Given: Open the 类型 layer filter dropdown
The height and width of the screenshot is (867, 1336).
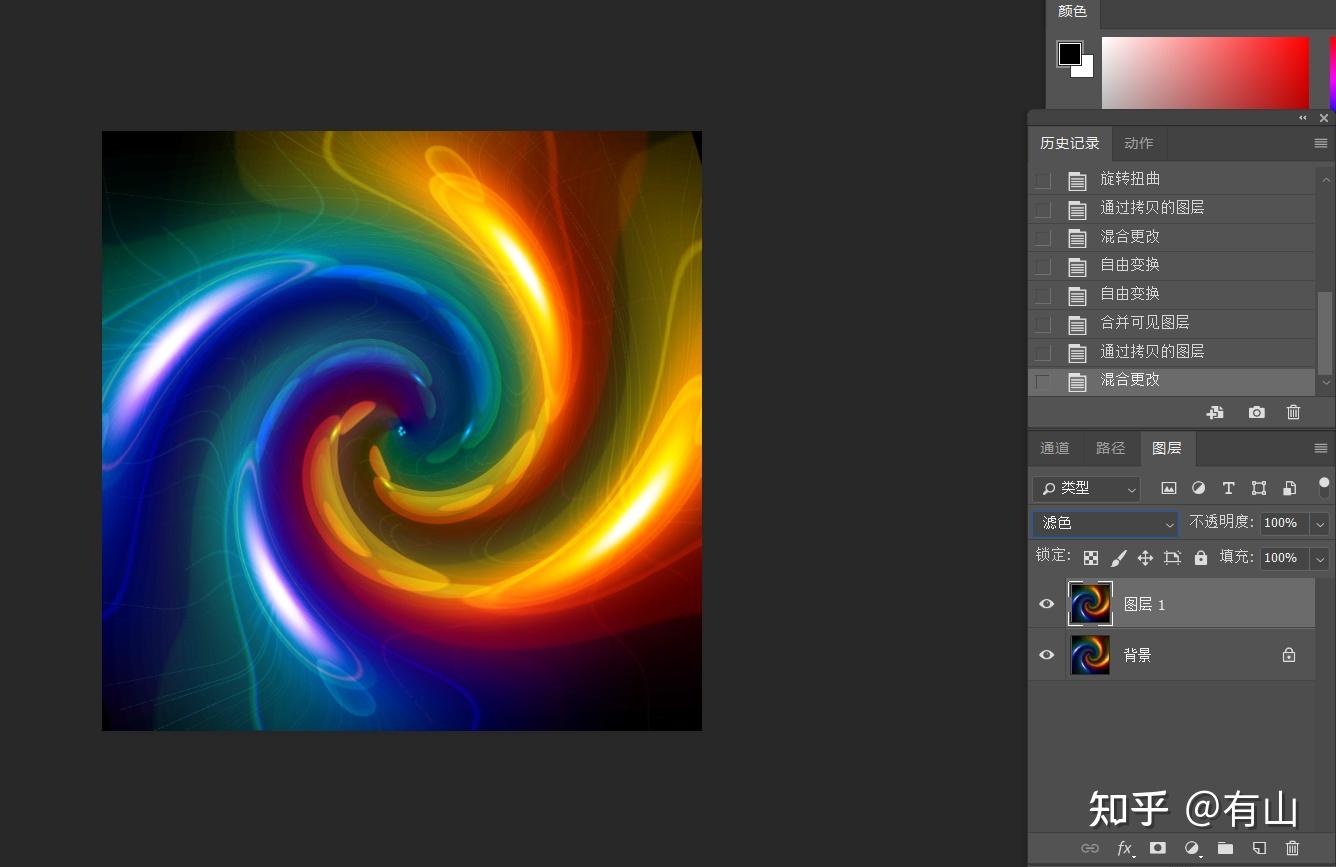Looking at the screenshot, I should click(x=1086, y=489).
